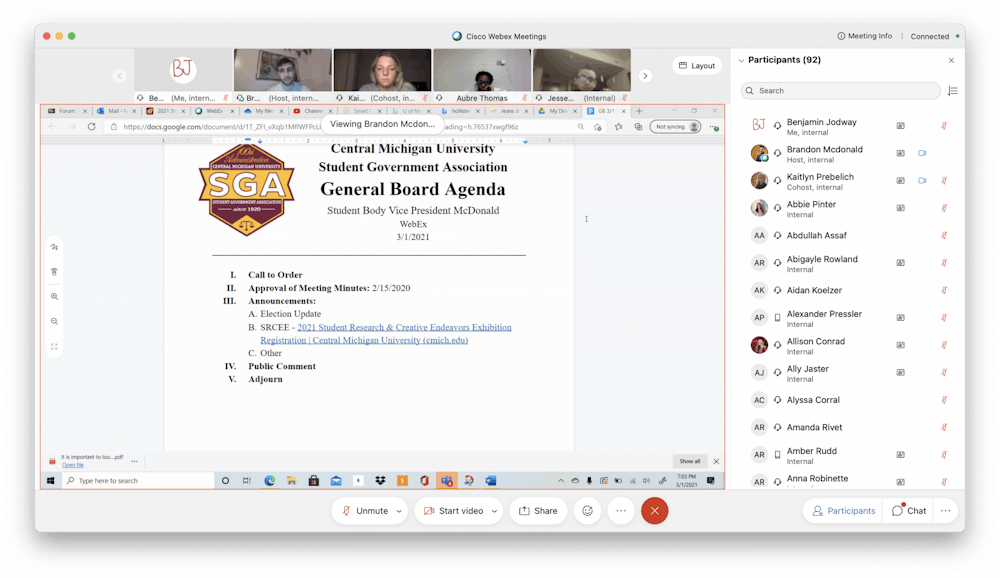
Task: Click zoom out magnifier on shared content
Action: pos(54,322)
